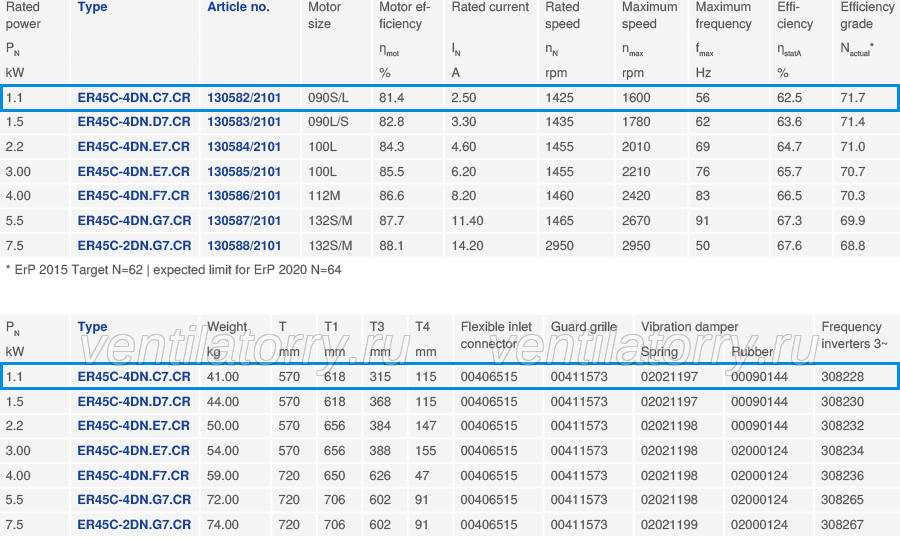Screen dimensions: 900x538
Task: Select rated current value 11.40
Action: [x=467, y=220]
